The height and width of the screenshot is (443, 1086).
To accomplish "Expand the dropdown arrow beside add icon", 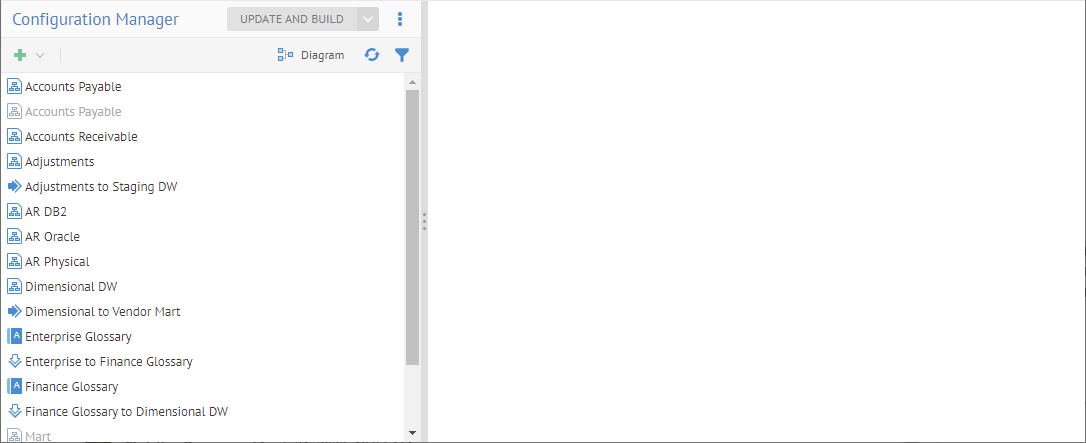I will (x=40, y=56).
